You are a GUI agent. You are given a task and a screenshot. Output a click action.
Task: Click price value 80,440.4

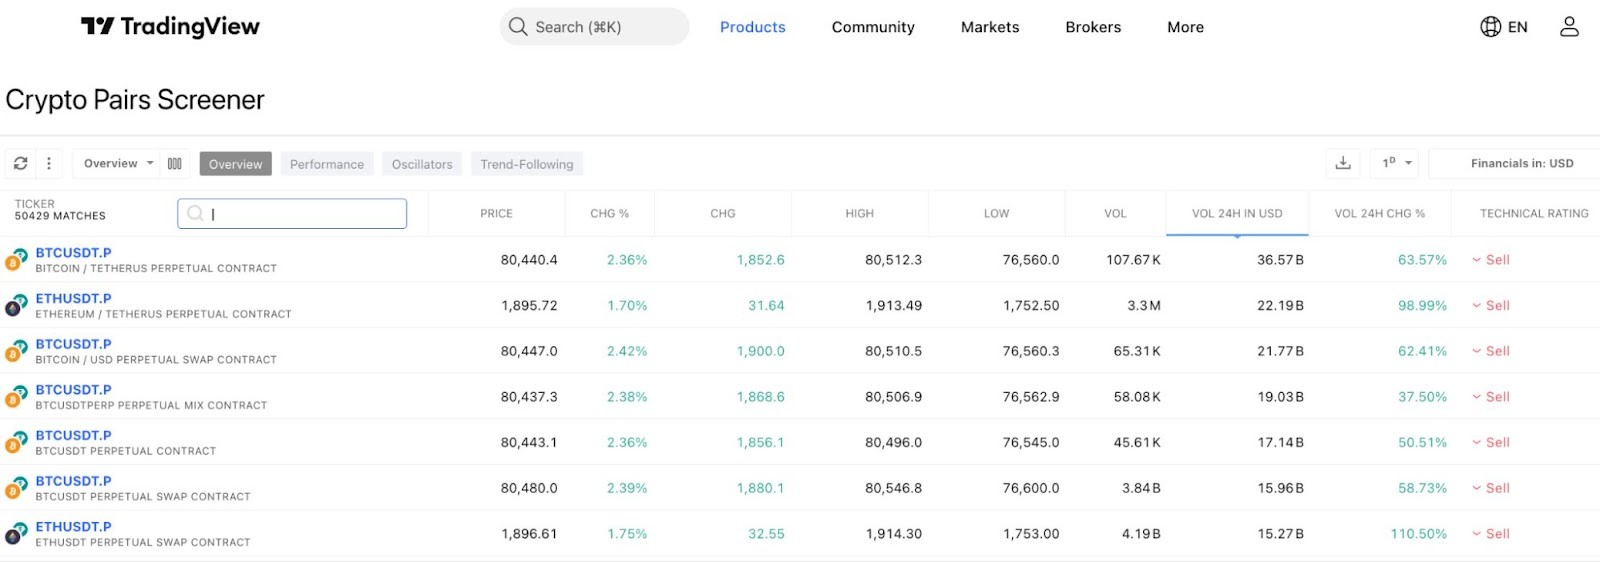pyautogui.click(x=529, y=260)
